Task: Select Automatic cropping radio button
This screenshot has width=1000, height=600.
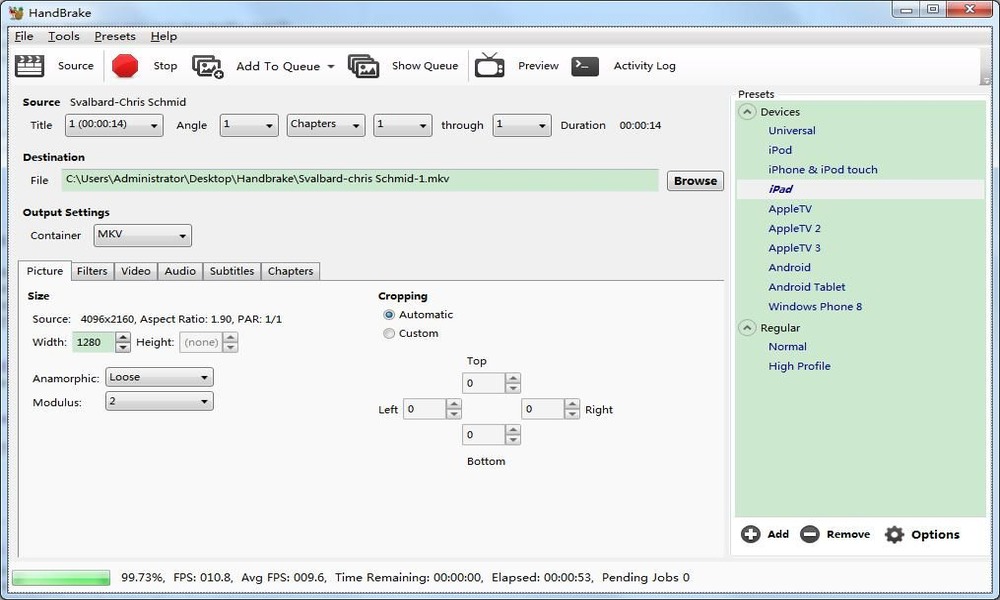Action: [389, 314]
